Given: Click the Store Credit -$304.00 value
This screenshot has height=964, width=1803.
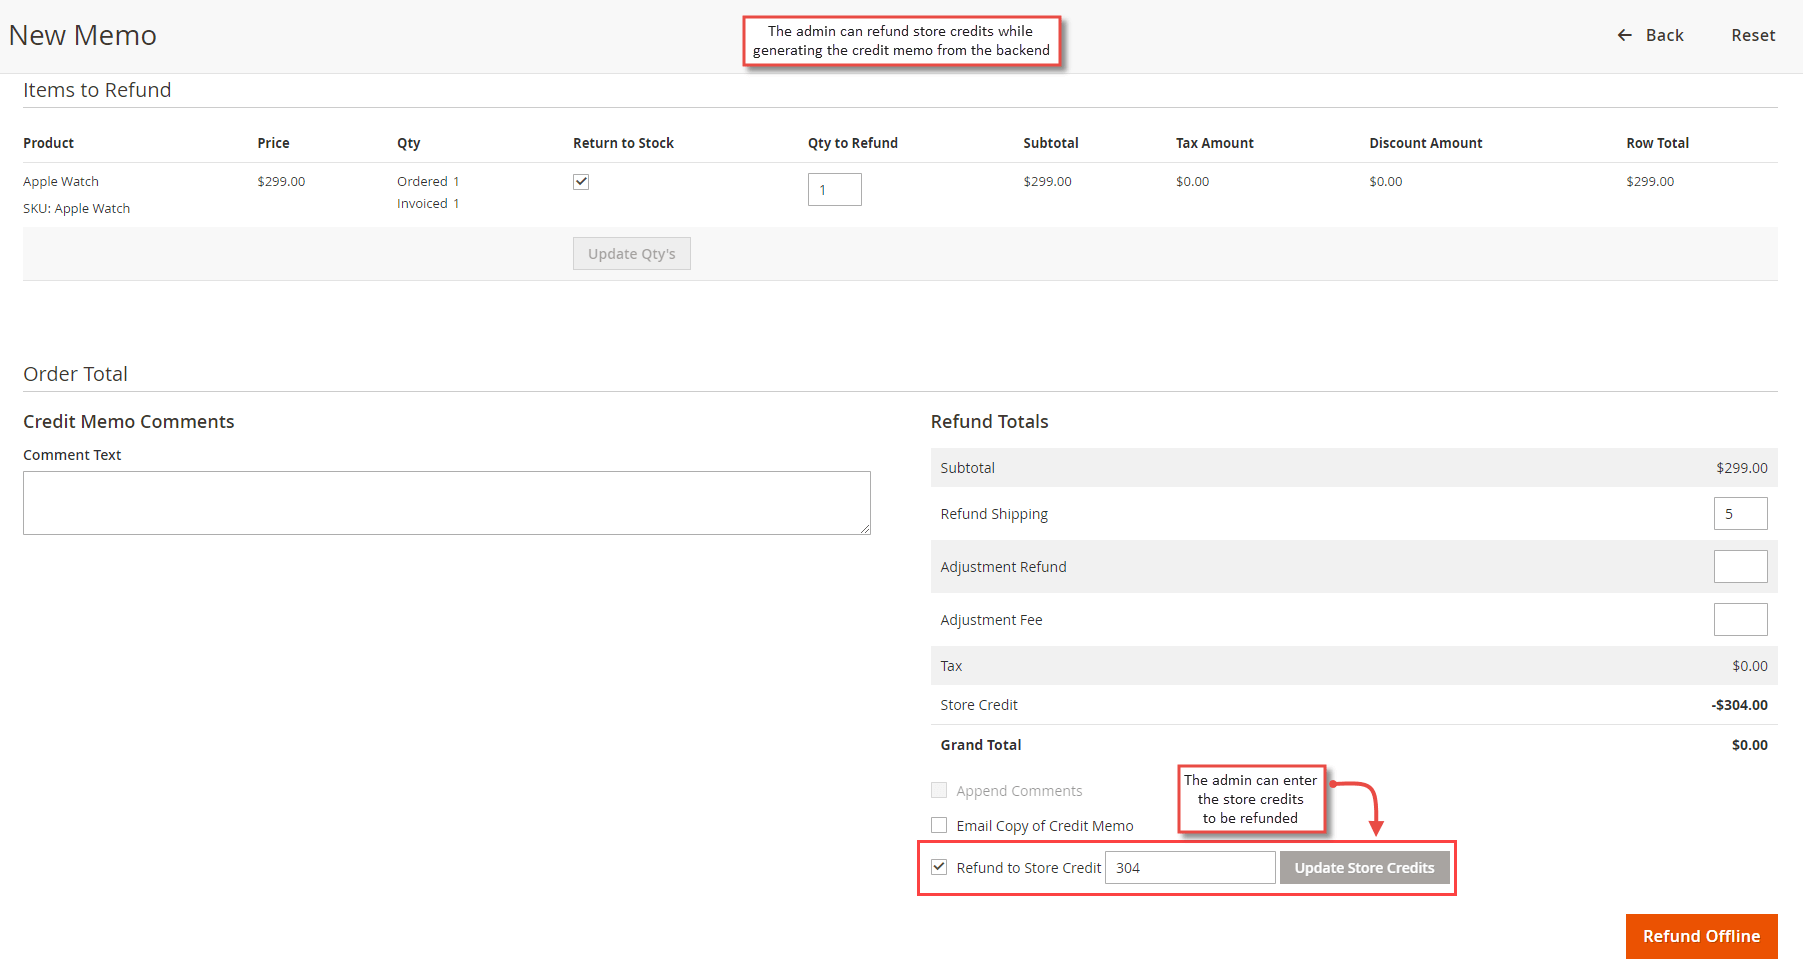Looking at the screenshot, I should (1739, 705).
